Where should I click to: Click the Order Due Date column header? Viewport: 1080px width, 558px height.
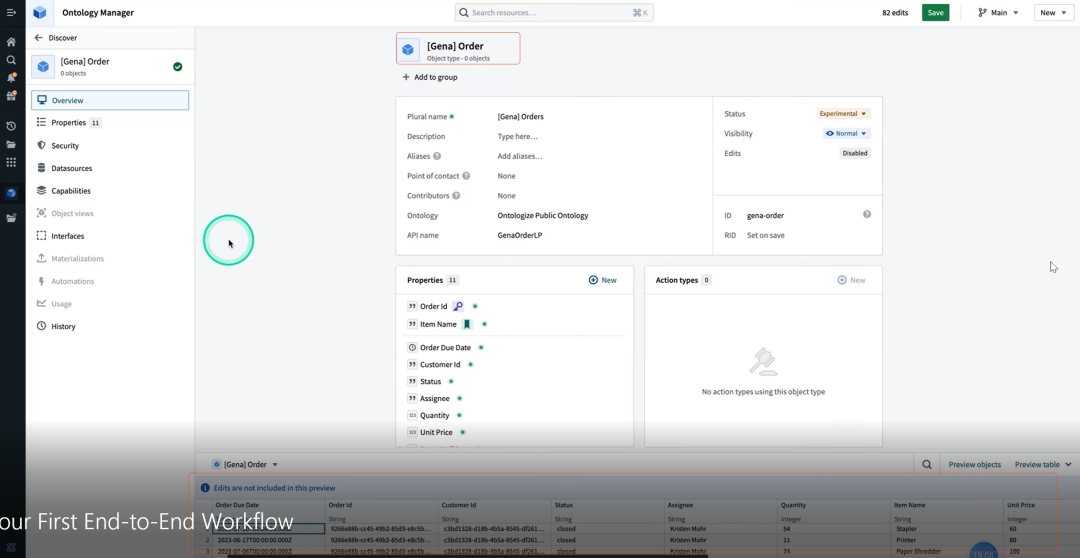coord(237,505)
